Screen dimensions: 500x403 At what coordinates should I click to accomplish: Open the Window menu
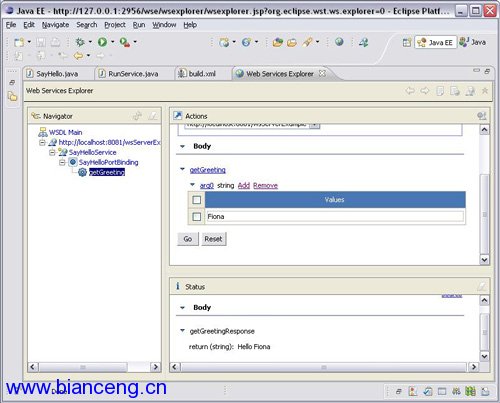point(164,25)
